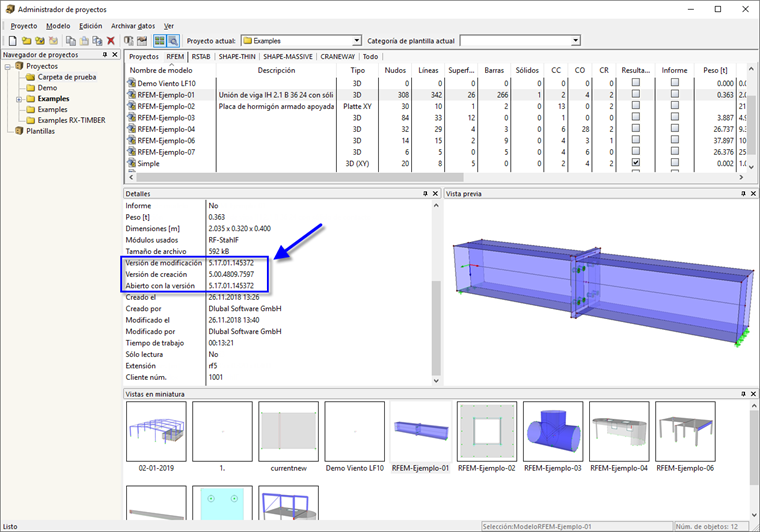Click the model icon beside Demo Viento LF10
Viewport: 760px width, 532px height.
131,83
